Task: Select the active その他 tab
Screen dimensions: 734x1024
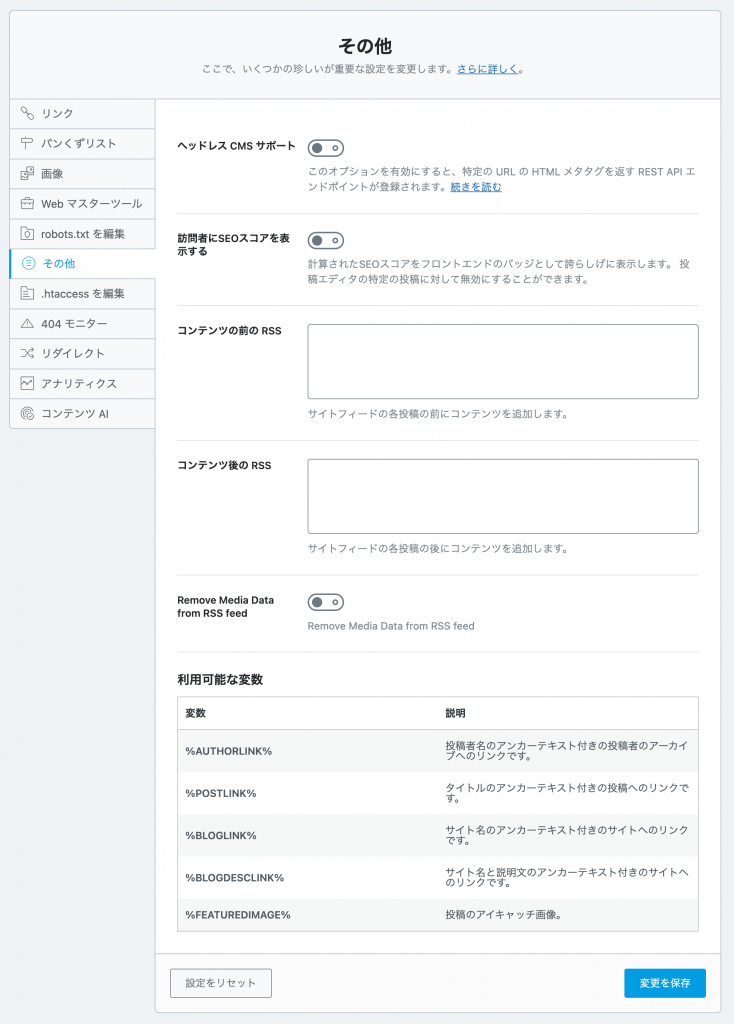Action: click(82, 264)
